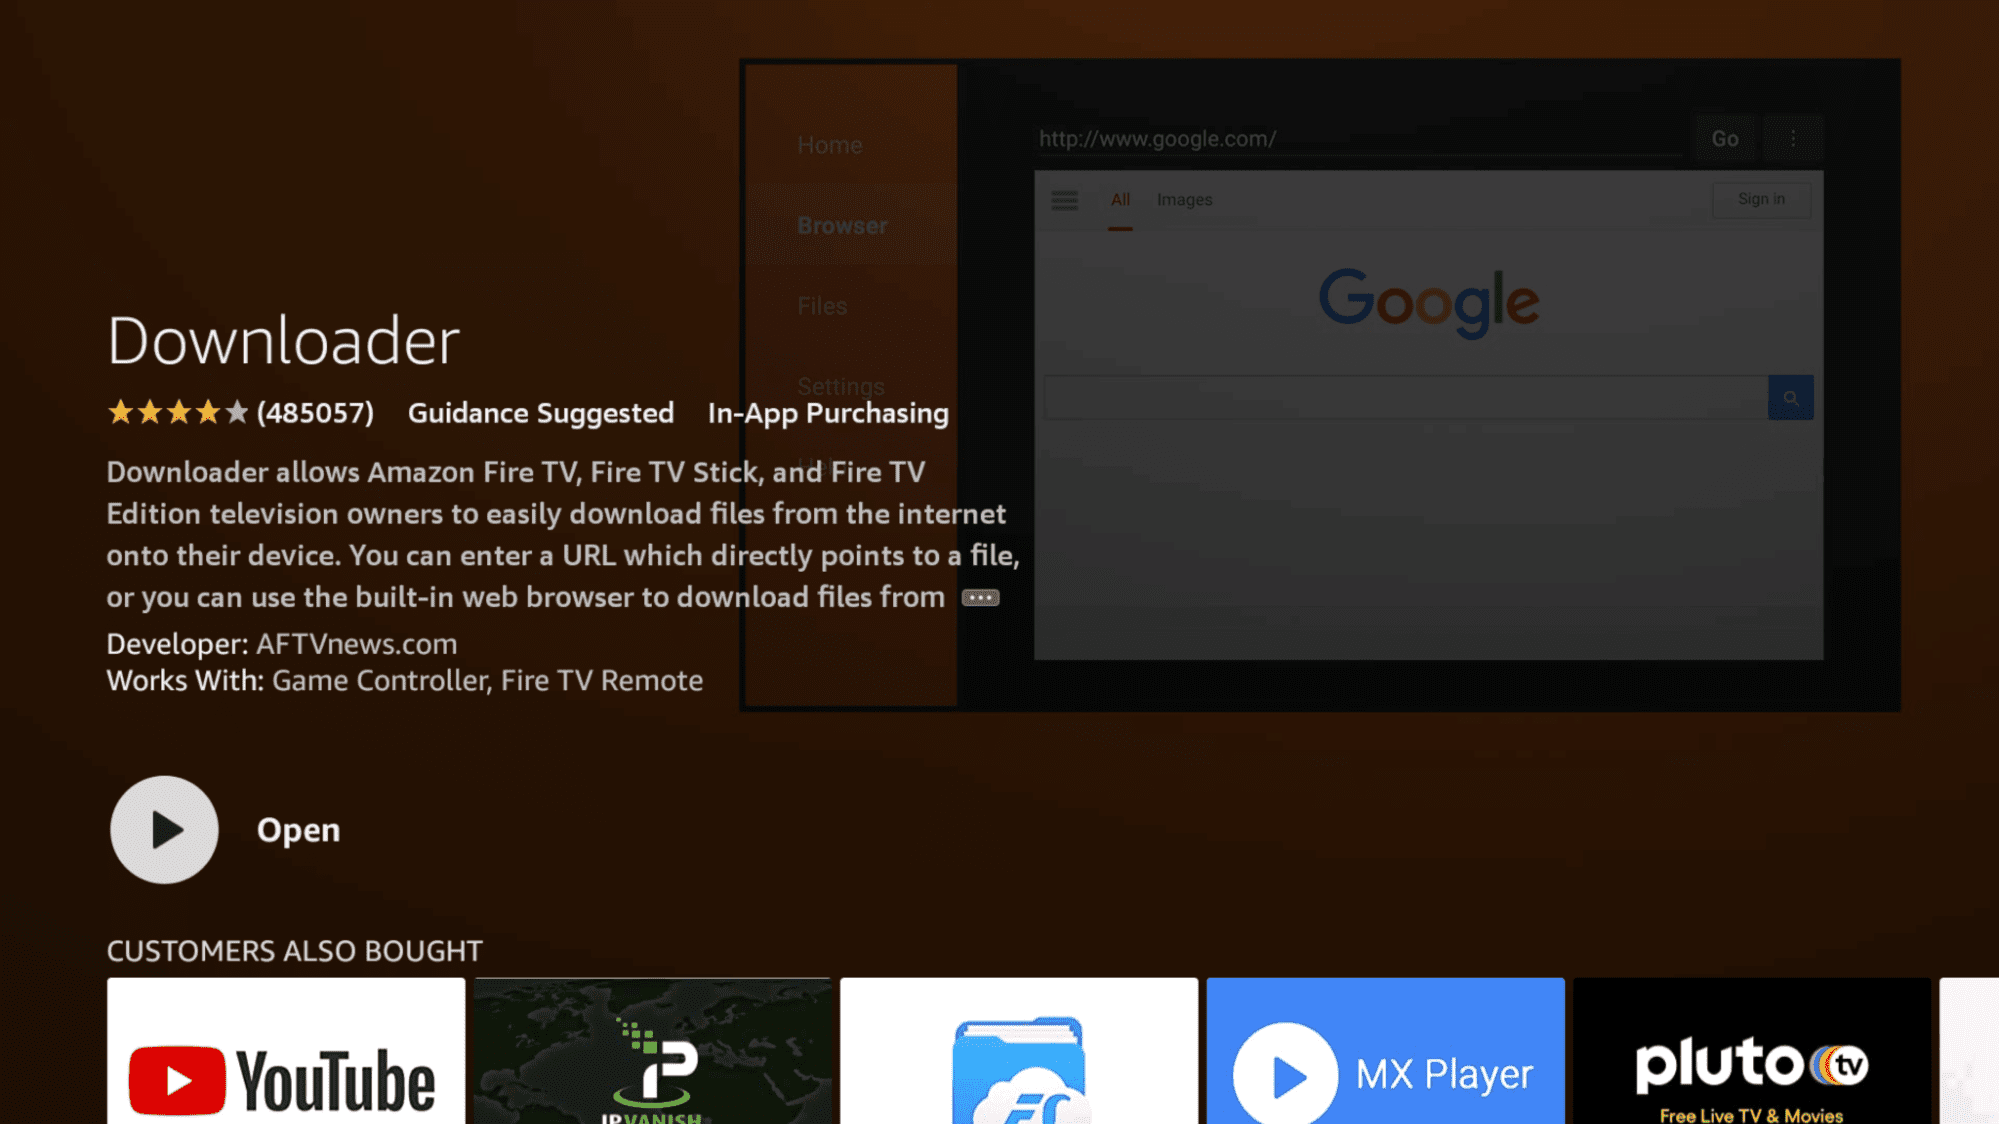Image resolution: width=1999 pixels, height=1125 pixels.
Task: Open the Files section
Action: [820, 305]
